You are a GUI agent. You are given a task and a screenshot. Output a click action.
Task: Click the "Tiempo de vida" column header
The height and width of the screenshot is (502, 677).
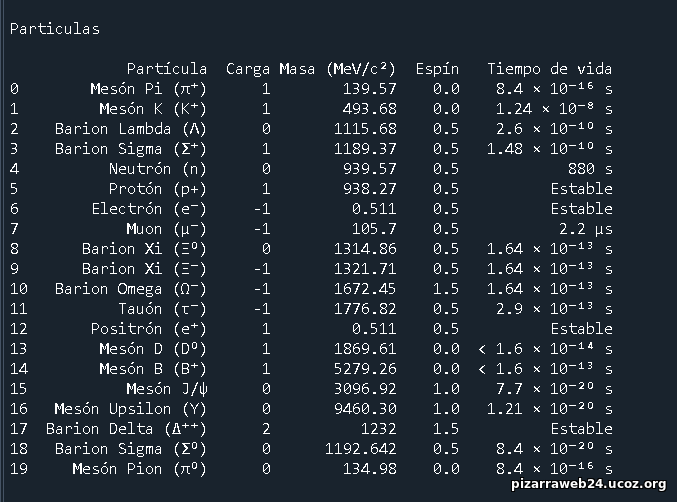[549, 69]
